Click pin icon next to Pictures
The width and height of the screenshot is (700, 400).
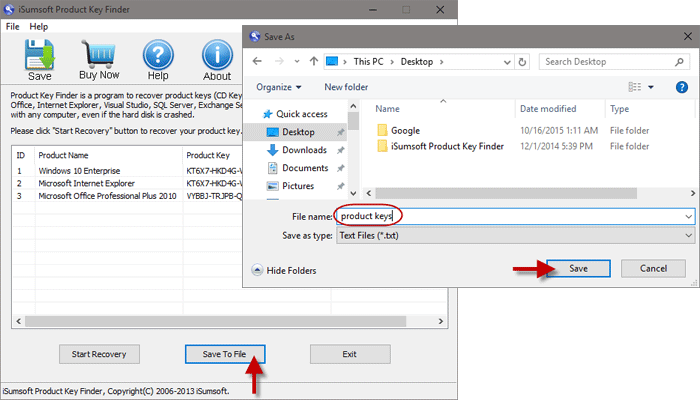[340, 186]
